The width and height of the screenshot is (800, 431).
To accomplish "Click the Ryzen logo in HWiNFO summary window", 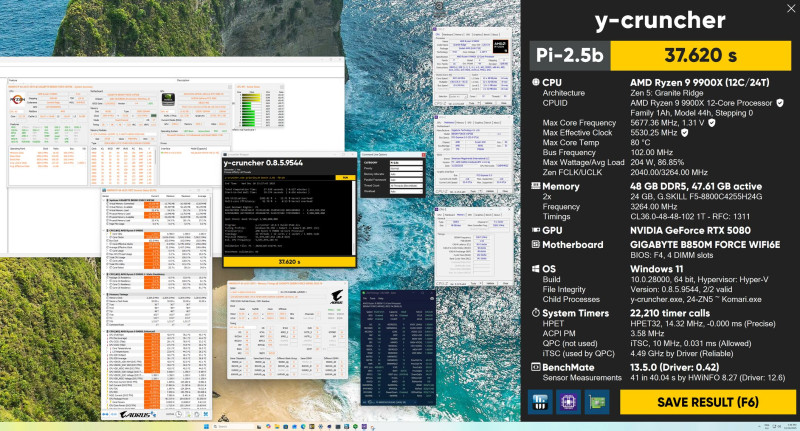I will pos(17,100).
